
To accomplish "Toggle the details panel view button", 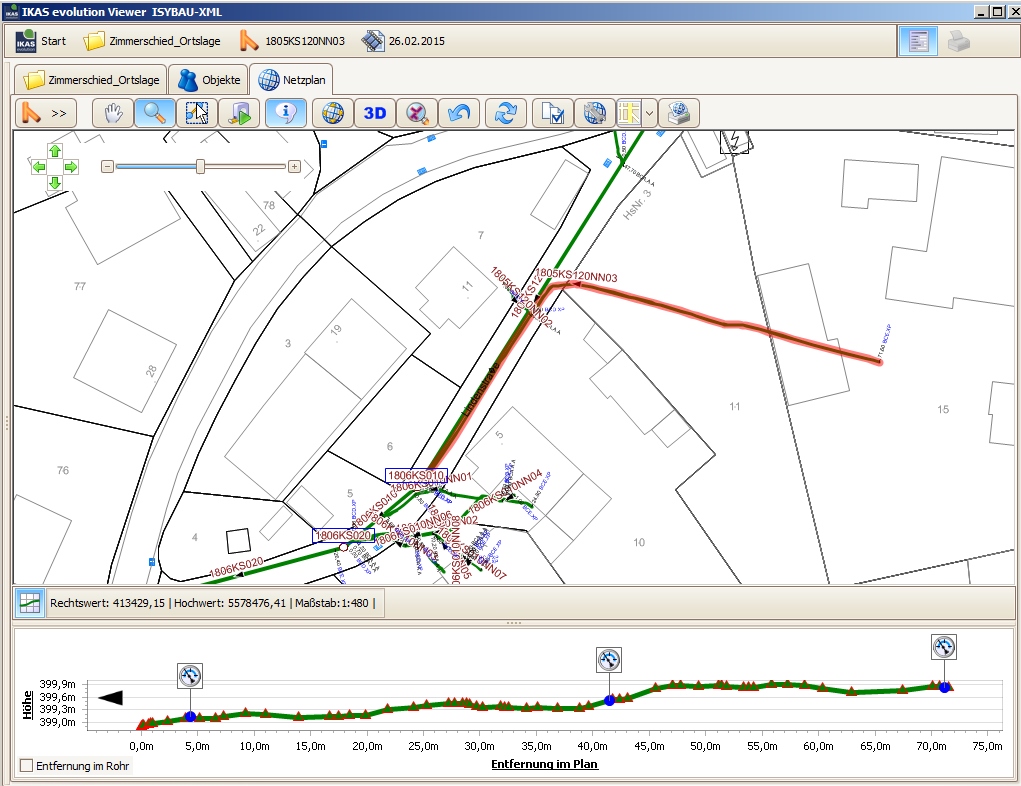I will pyautogui.click(x=917, y=42).
